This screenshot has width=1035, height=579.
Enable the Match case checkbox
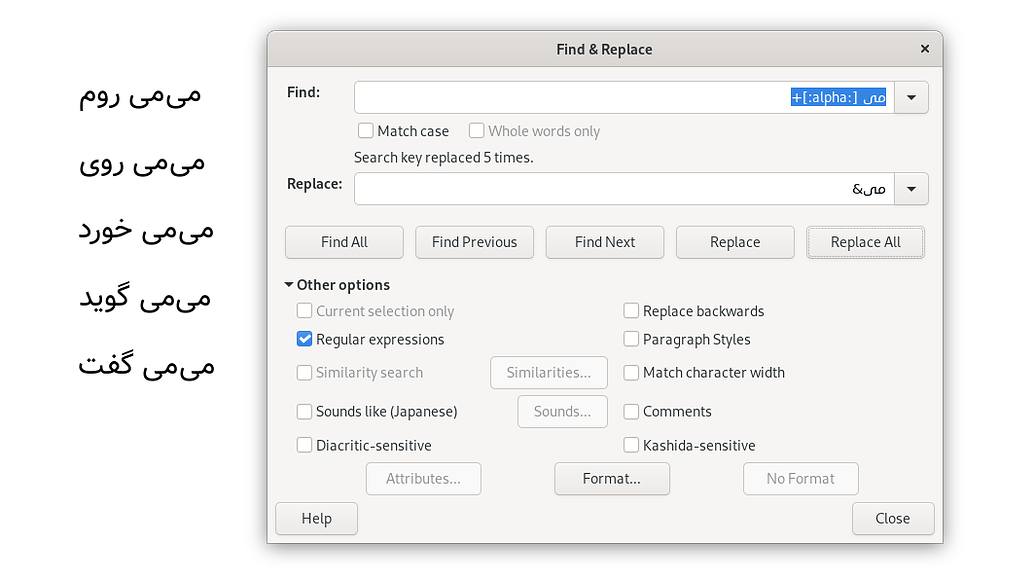click(x=366, y=130)
